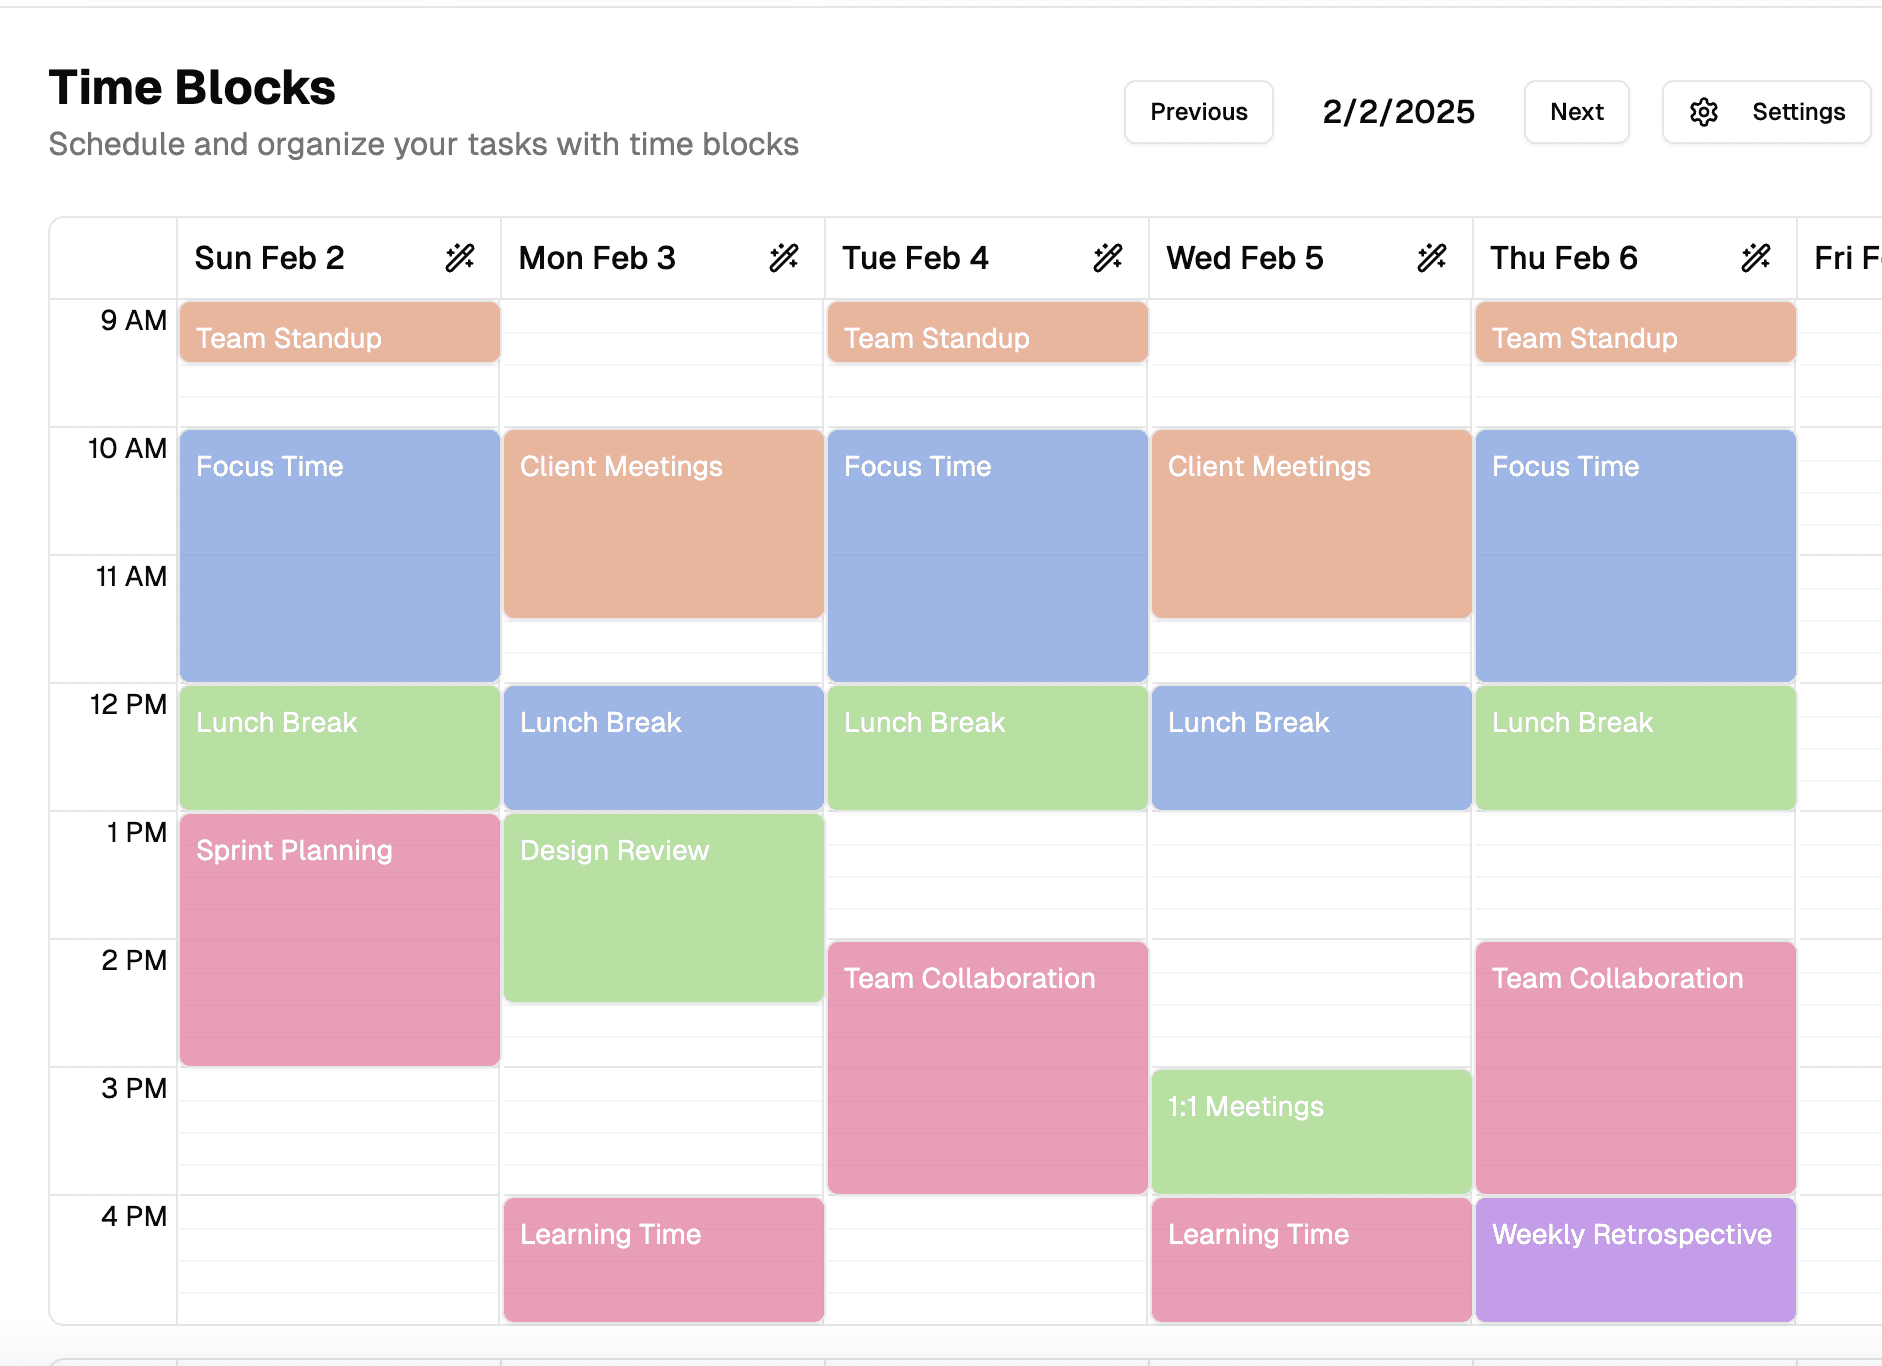The height and width of the screenshot is (1366, 1882).
Task: Click Next to advance to the following week
Action: tap(1577, 112)
